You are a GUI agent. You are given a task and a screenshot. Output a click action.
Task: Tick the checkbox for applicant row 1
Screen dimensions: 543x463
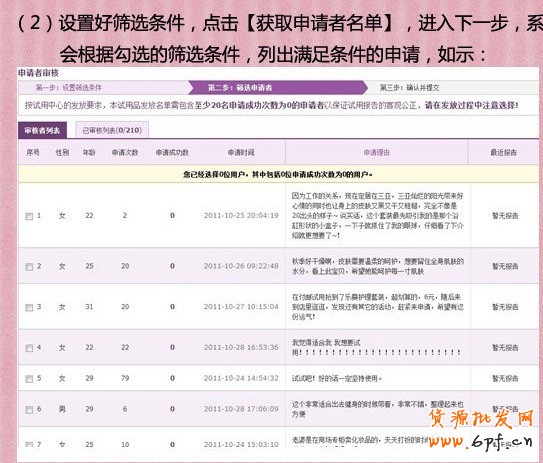(29, 216)
